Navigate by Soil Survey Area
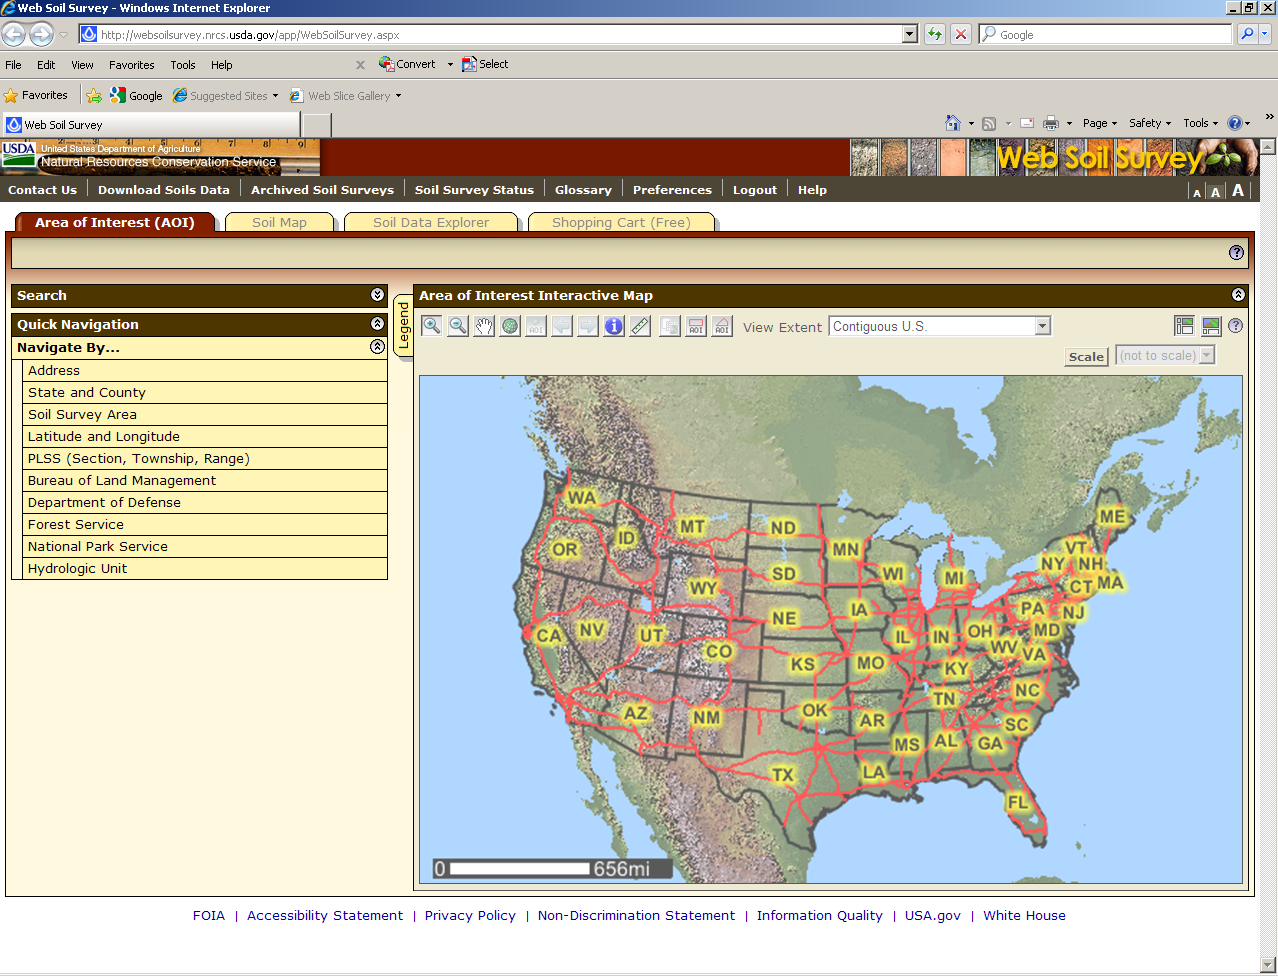This screenshot has height=976, width=1278. (x=204, y=414)
